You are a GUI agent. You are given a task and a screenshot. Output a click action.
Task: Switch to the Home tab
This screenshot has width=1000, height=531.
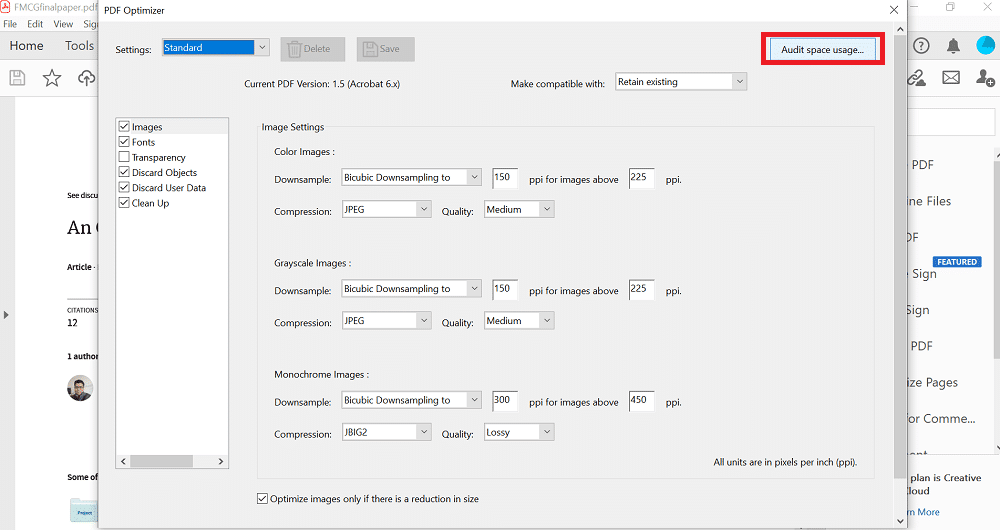pyautogui.click(x=26, y=46)
